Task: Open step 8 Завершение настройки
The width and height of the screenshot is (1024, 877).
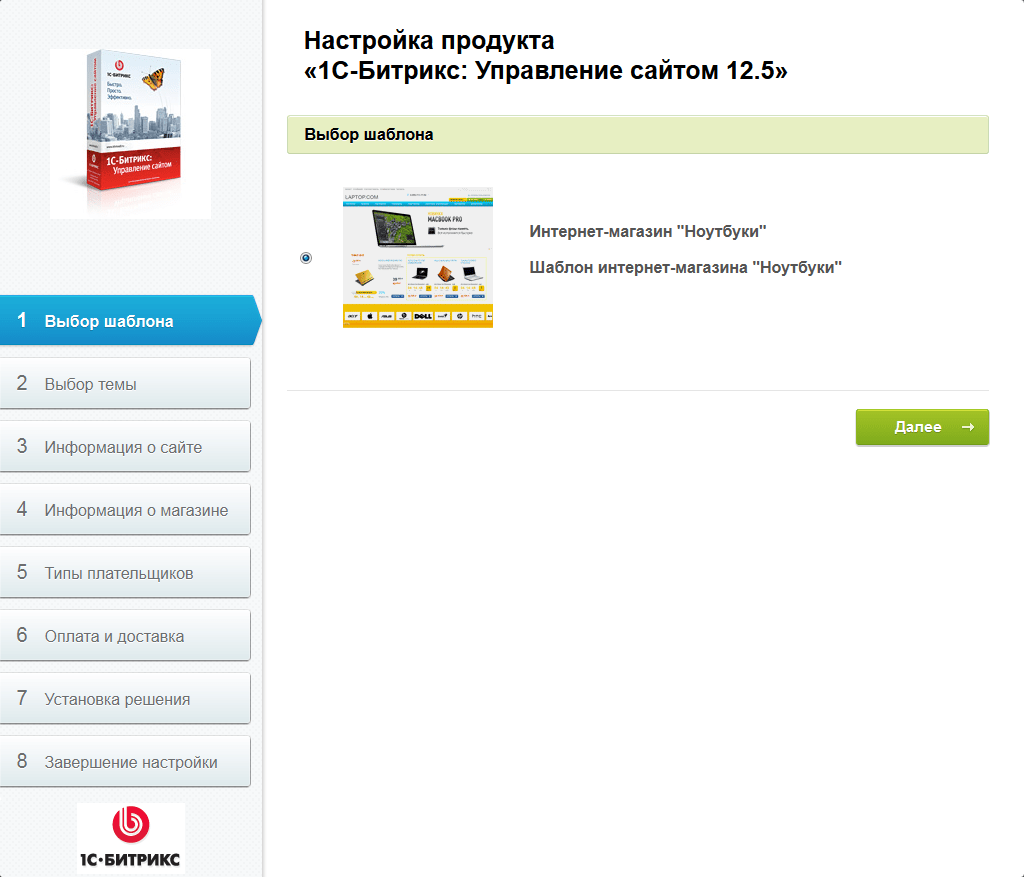Action: [x=125, y=761]
